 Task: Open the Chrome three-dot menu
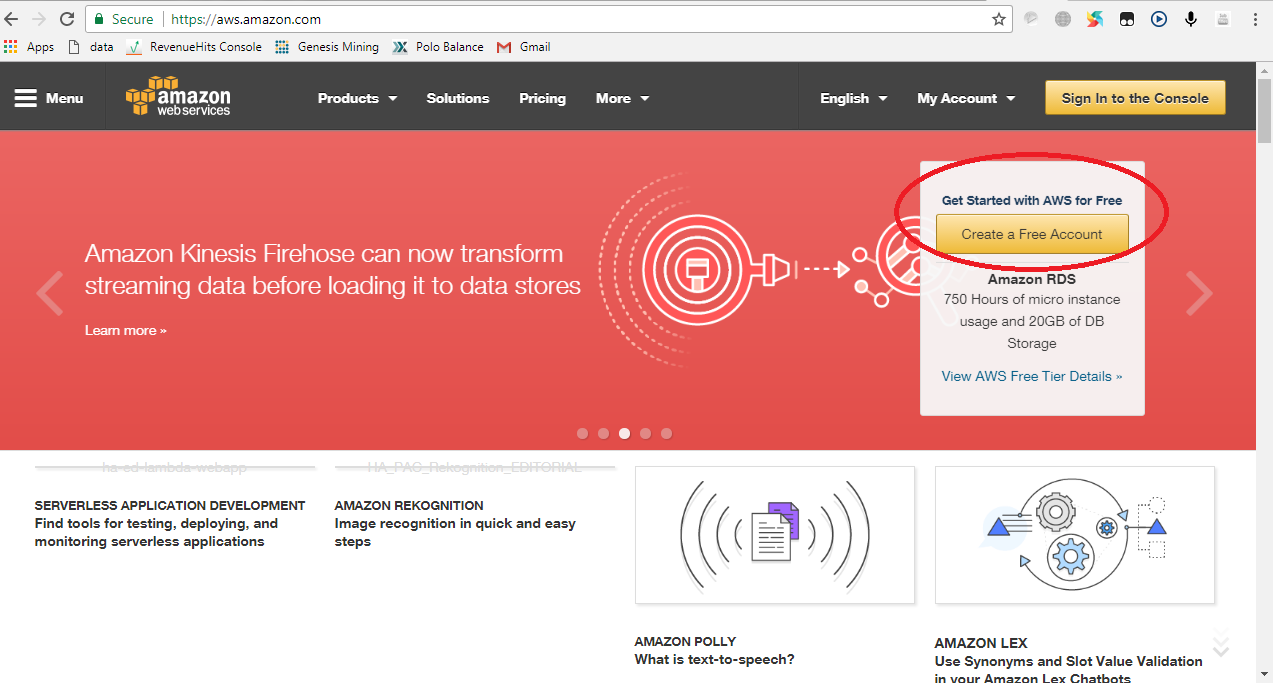click(1256, 19)
